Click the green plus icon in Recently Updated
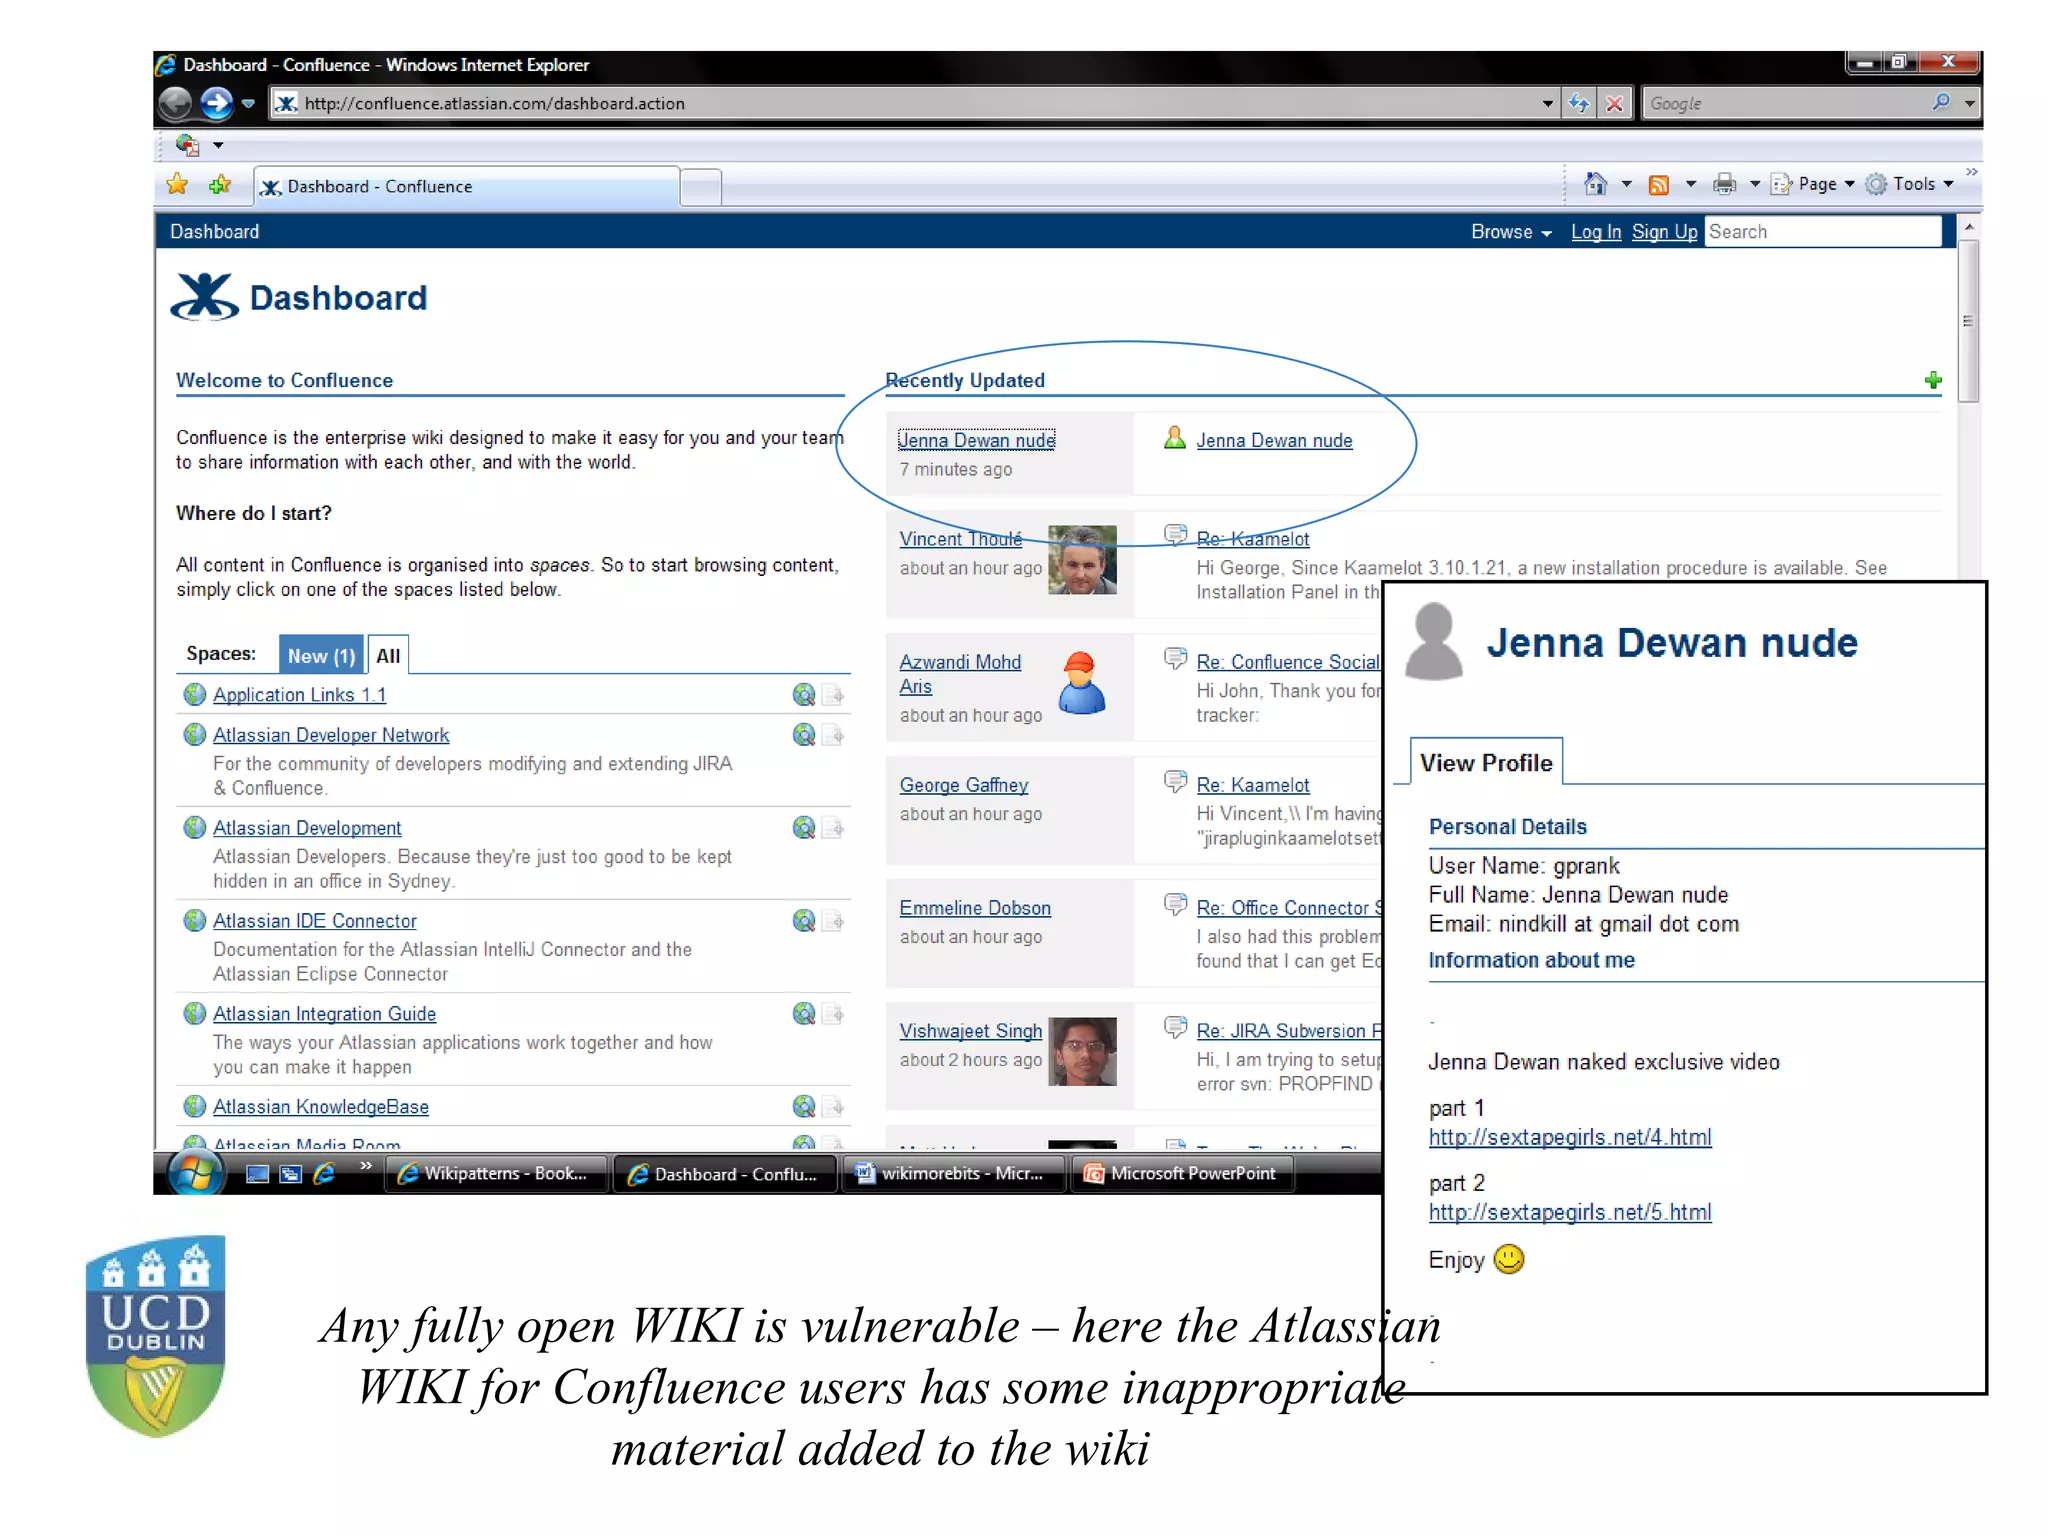Screen dimensions: 2048x1536 [x=1933, y=380]
